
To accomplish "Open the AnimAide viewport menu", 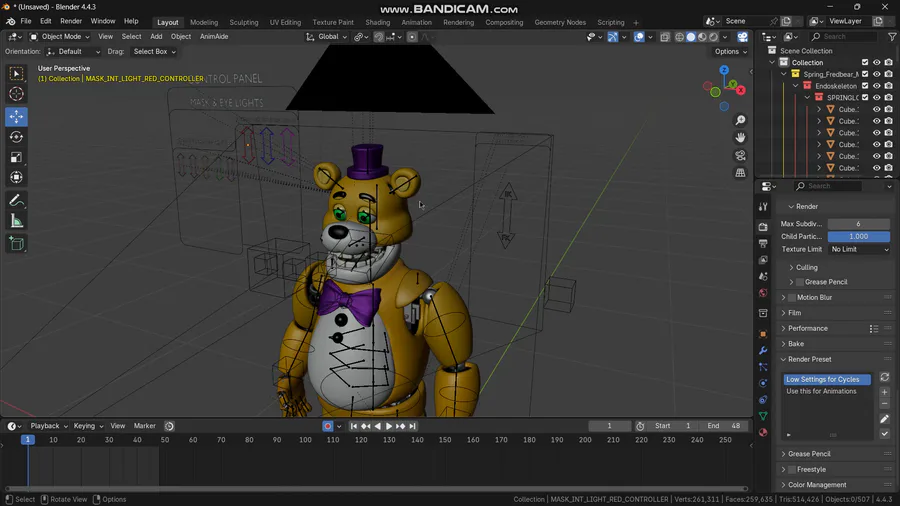I will (x=214, y=37).
